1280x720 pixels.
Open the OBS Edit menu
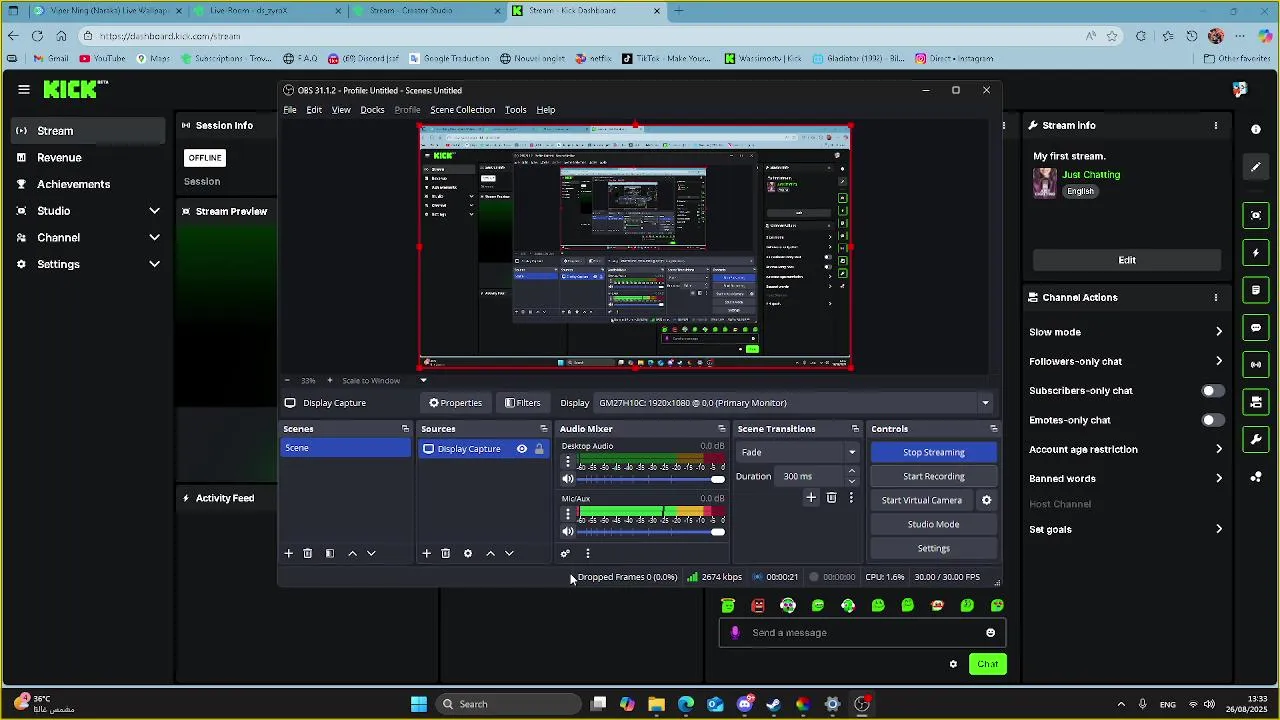314,110
